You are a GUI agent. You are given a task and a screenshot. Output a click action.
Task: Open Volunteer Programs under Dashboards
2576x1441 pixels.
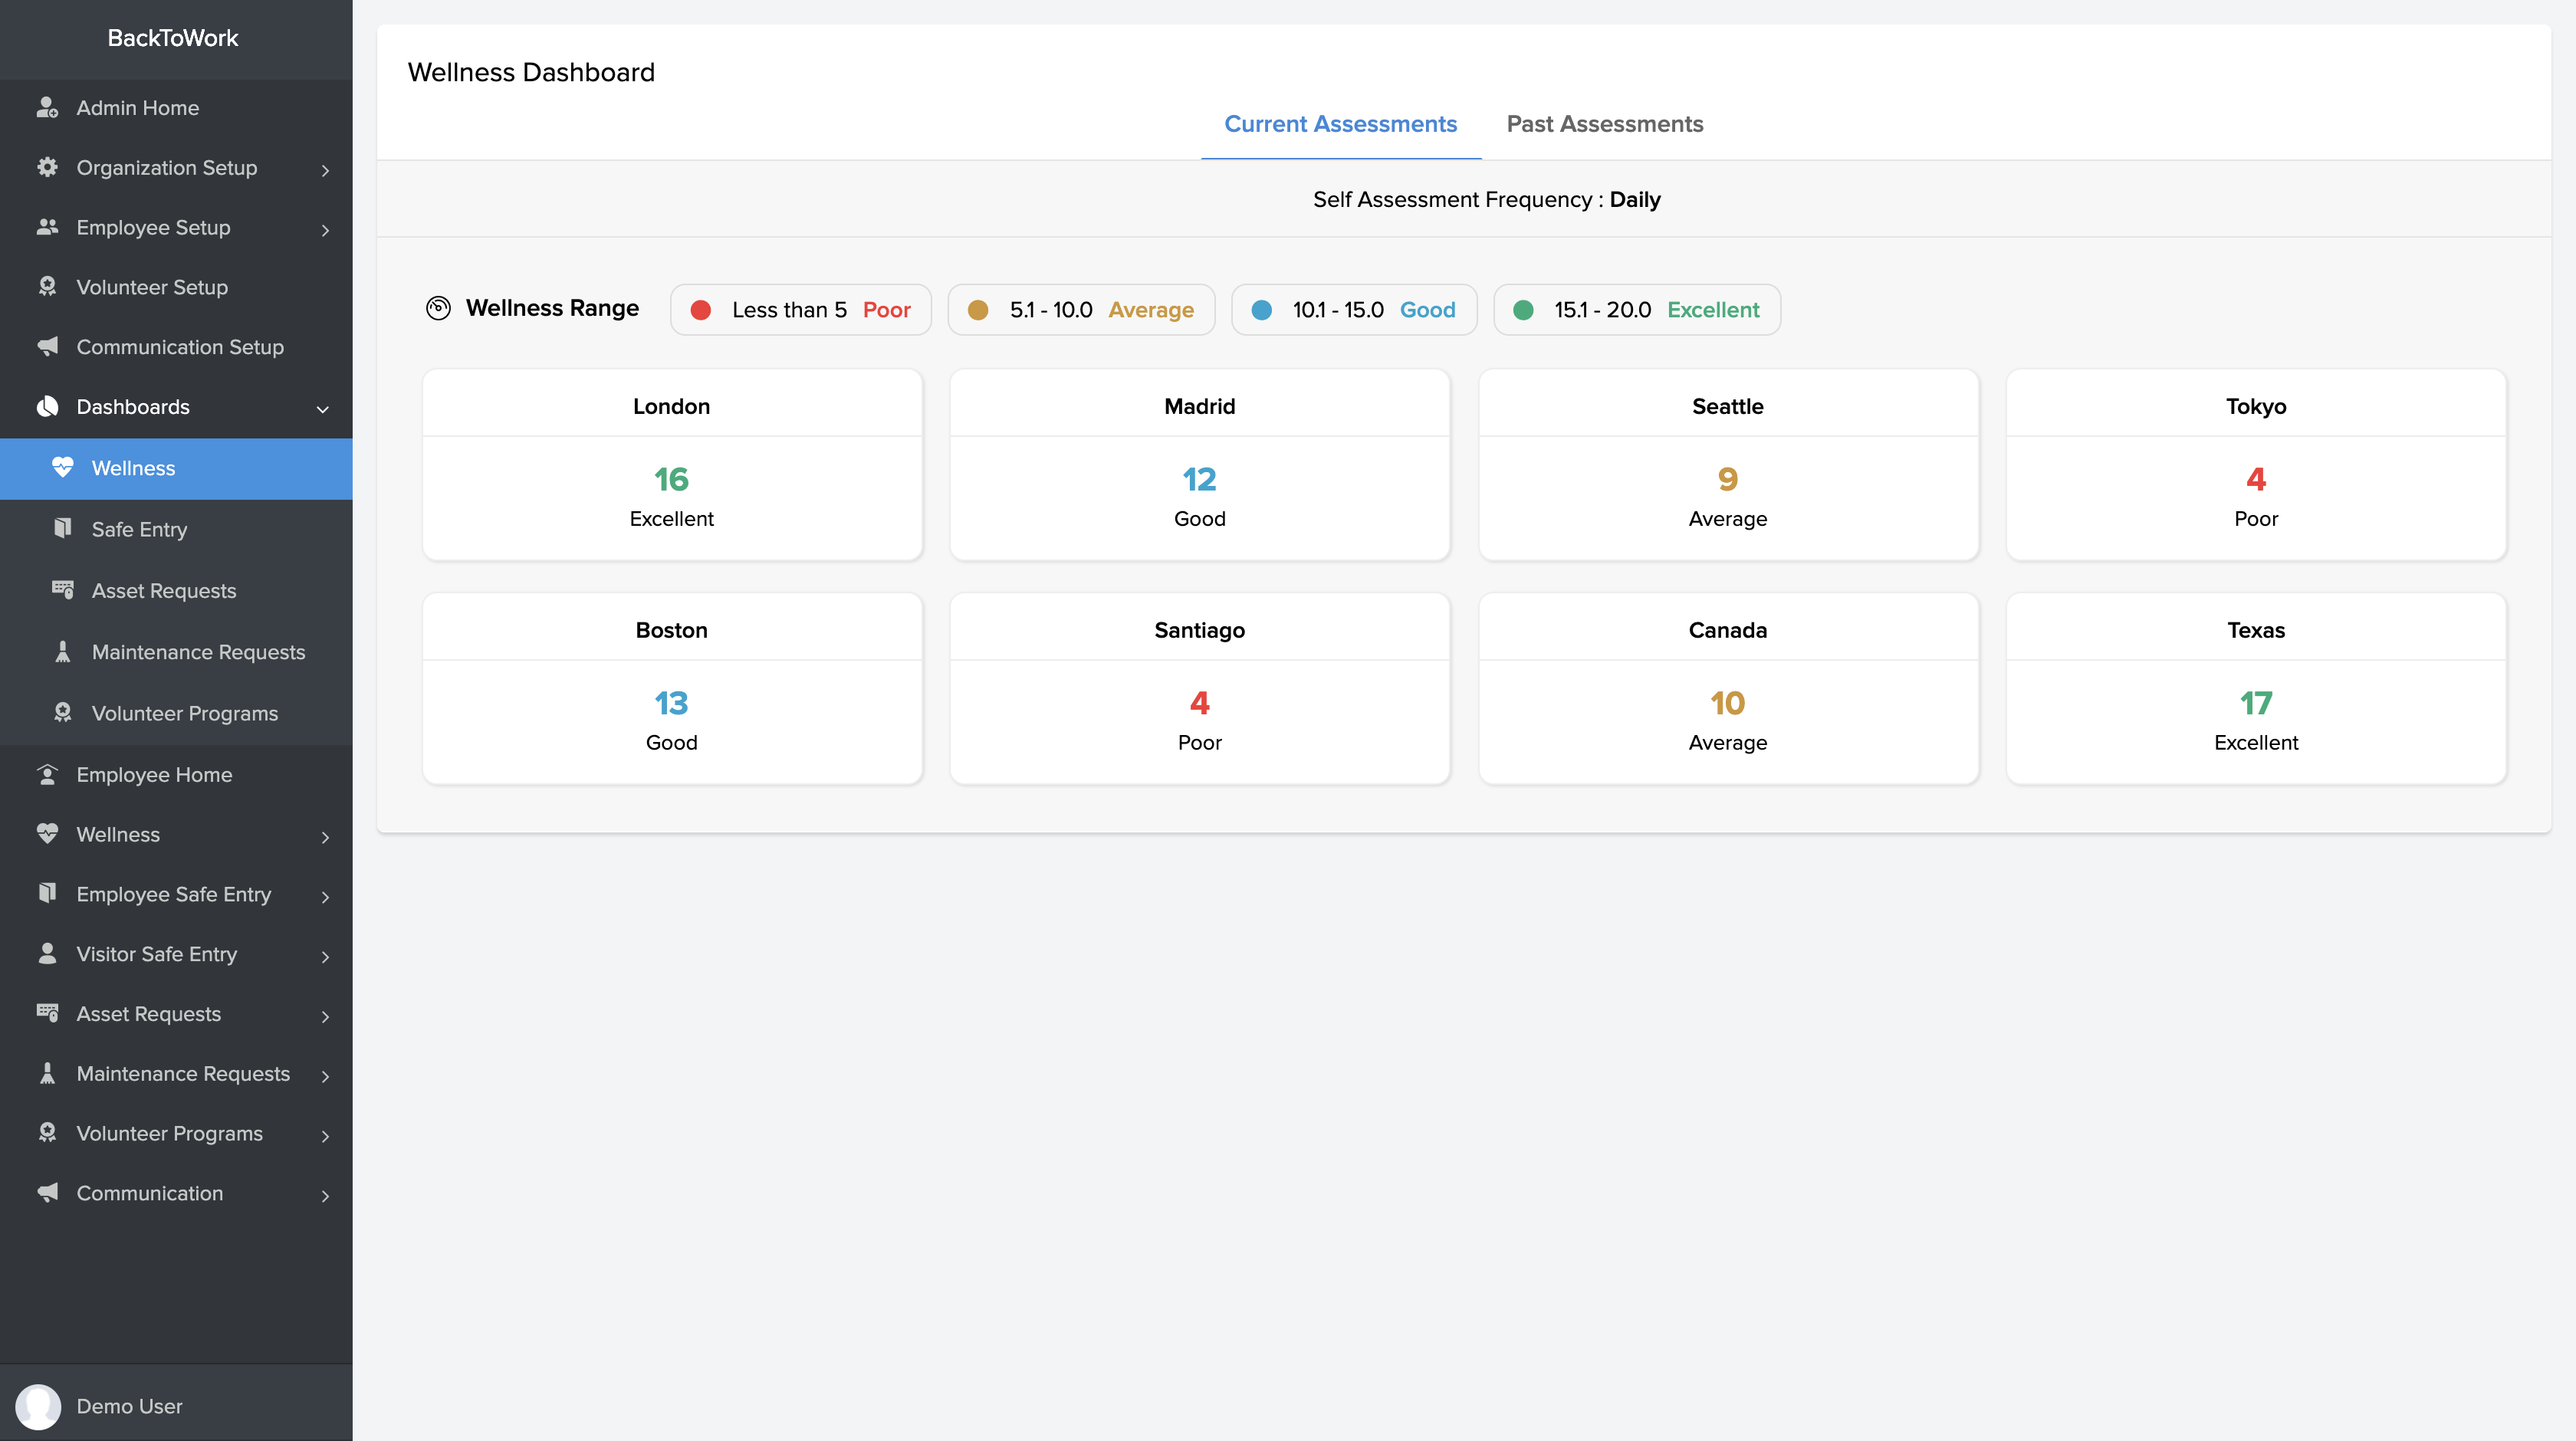click(x=185, y=713)
